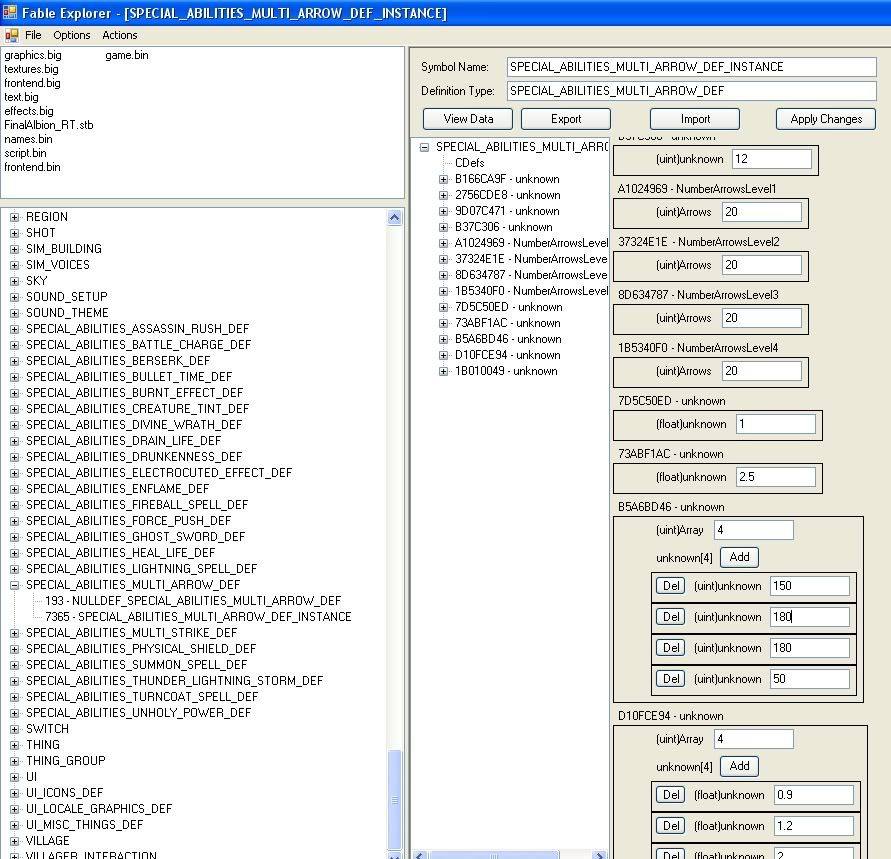Expand the VILLAGE tree node

pyautogui.click(x=15, y=841)
